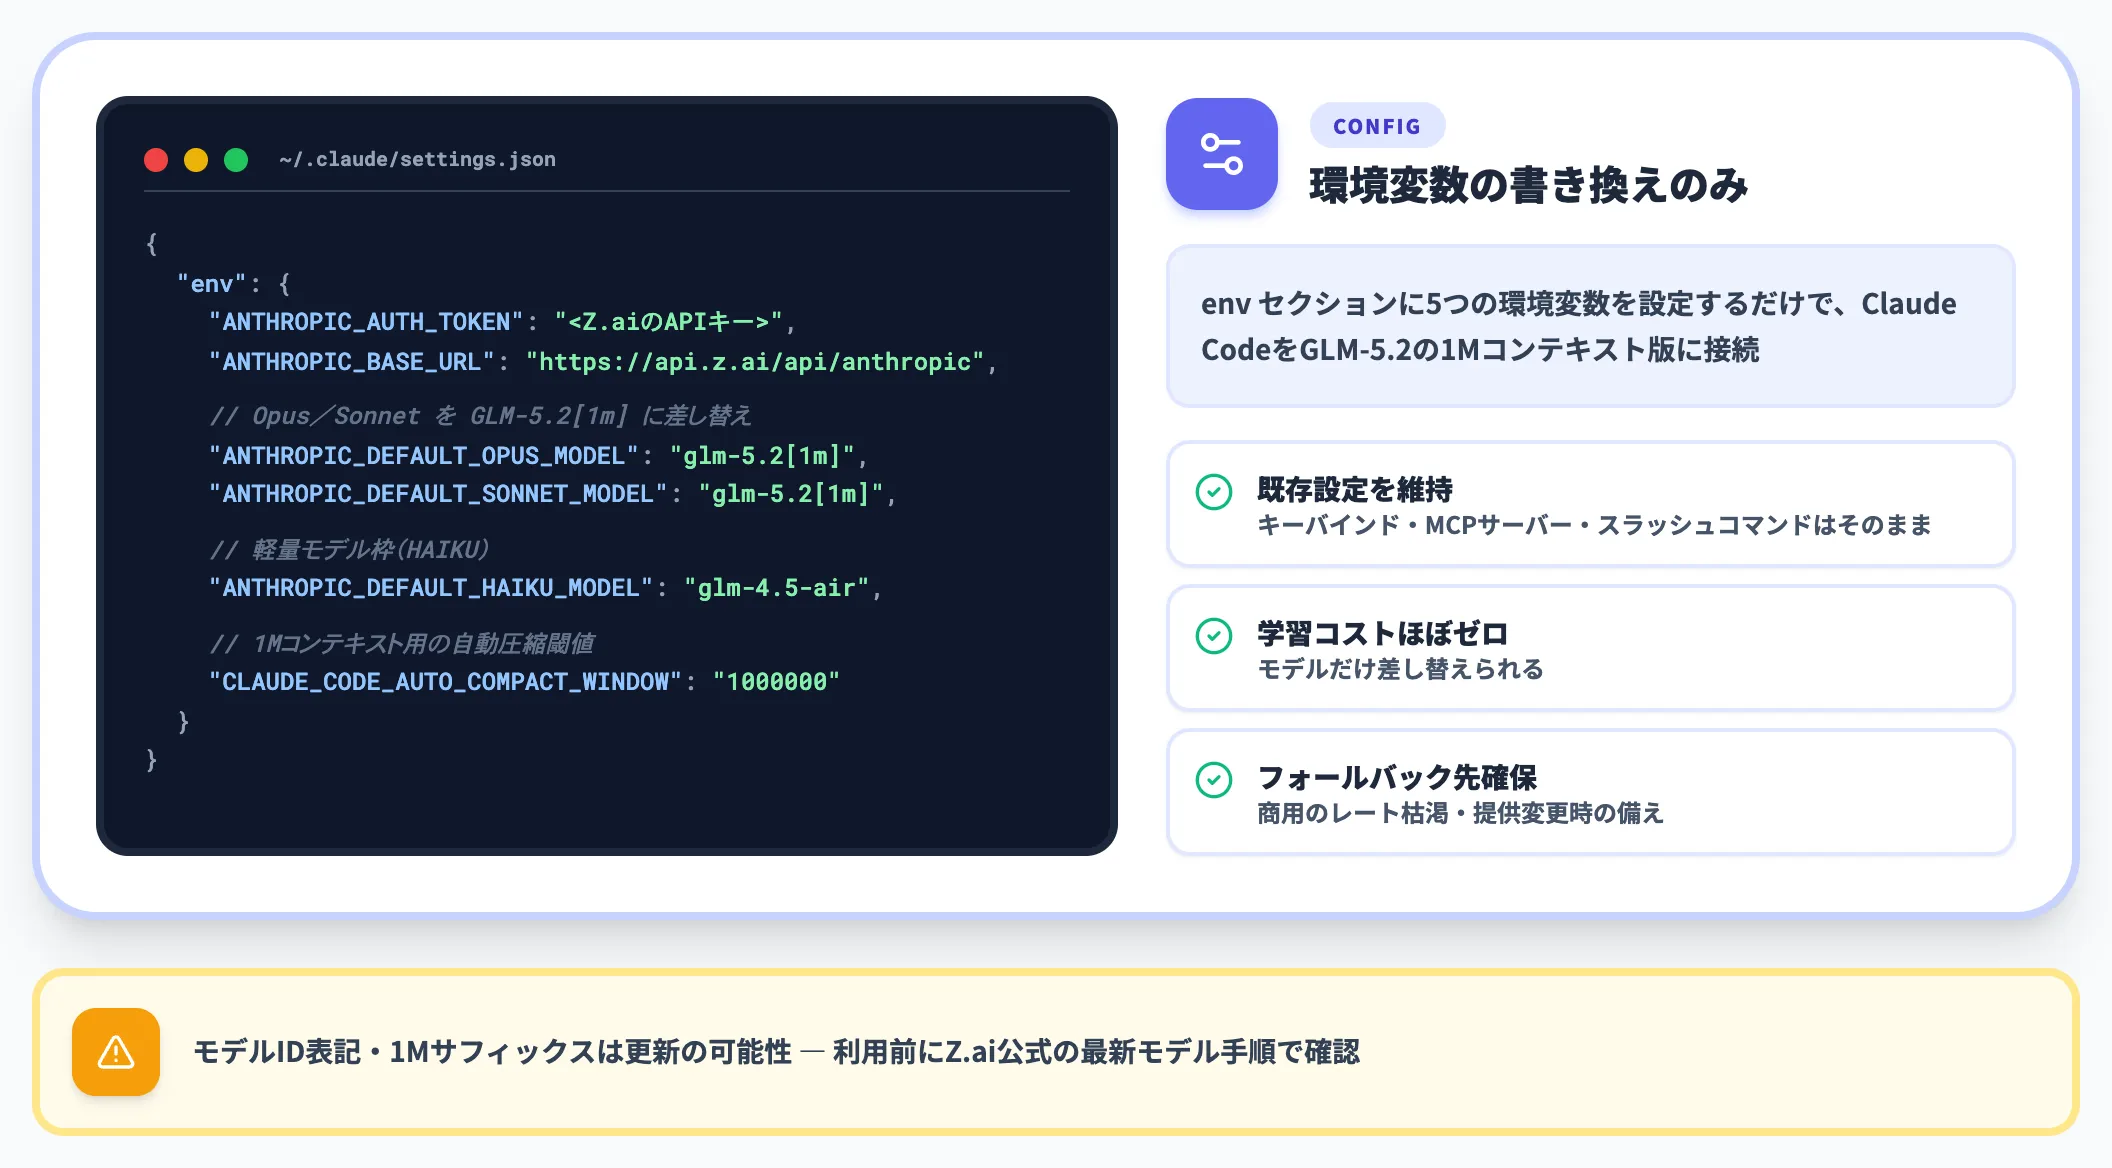Click the 学習コストほぼゼロ card title
The image size is (2112, 1168).
[1382, 634]
